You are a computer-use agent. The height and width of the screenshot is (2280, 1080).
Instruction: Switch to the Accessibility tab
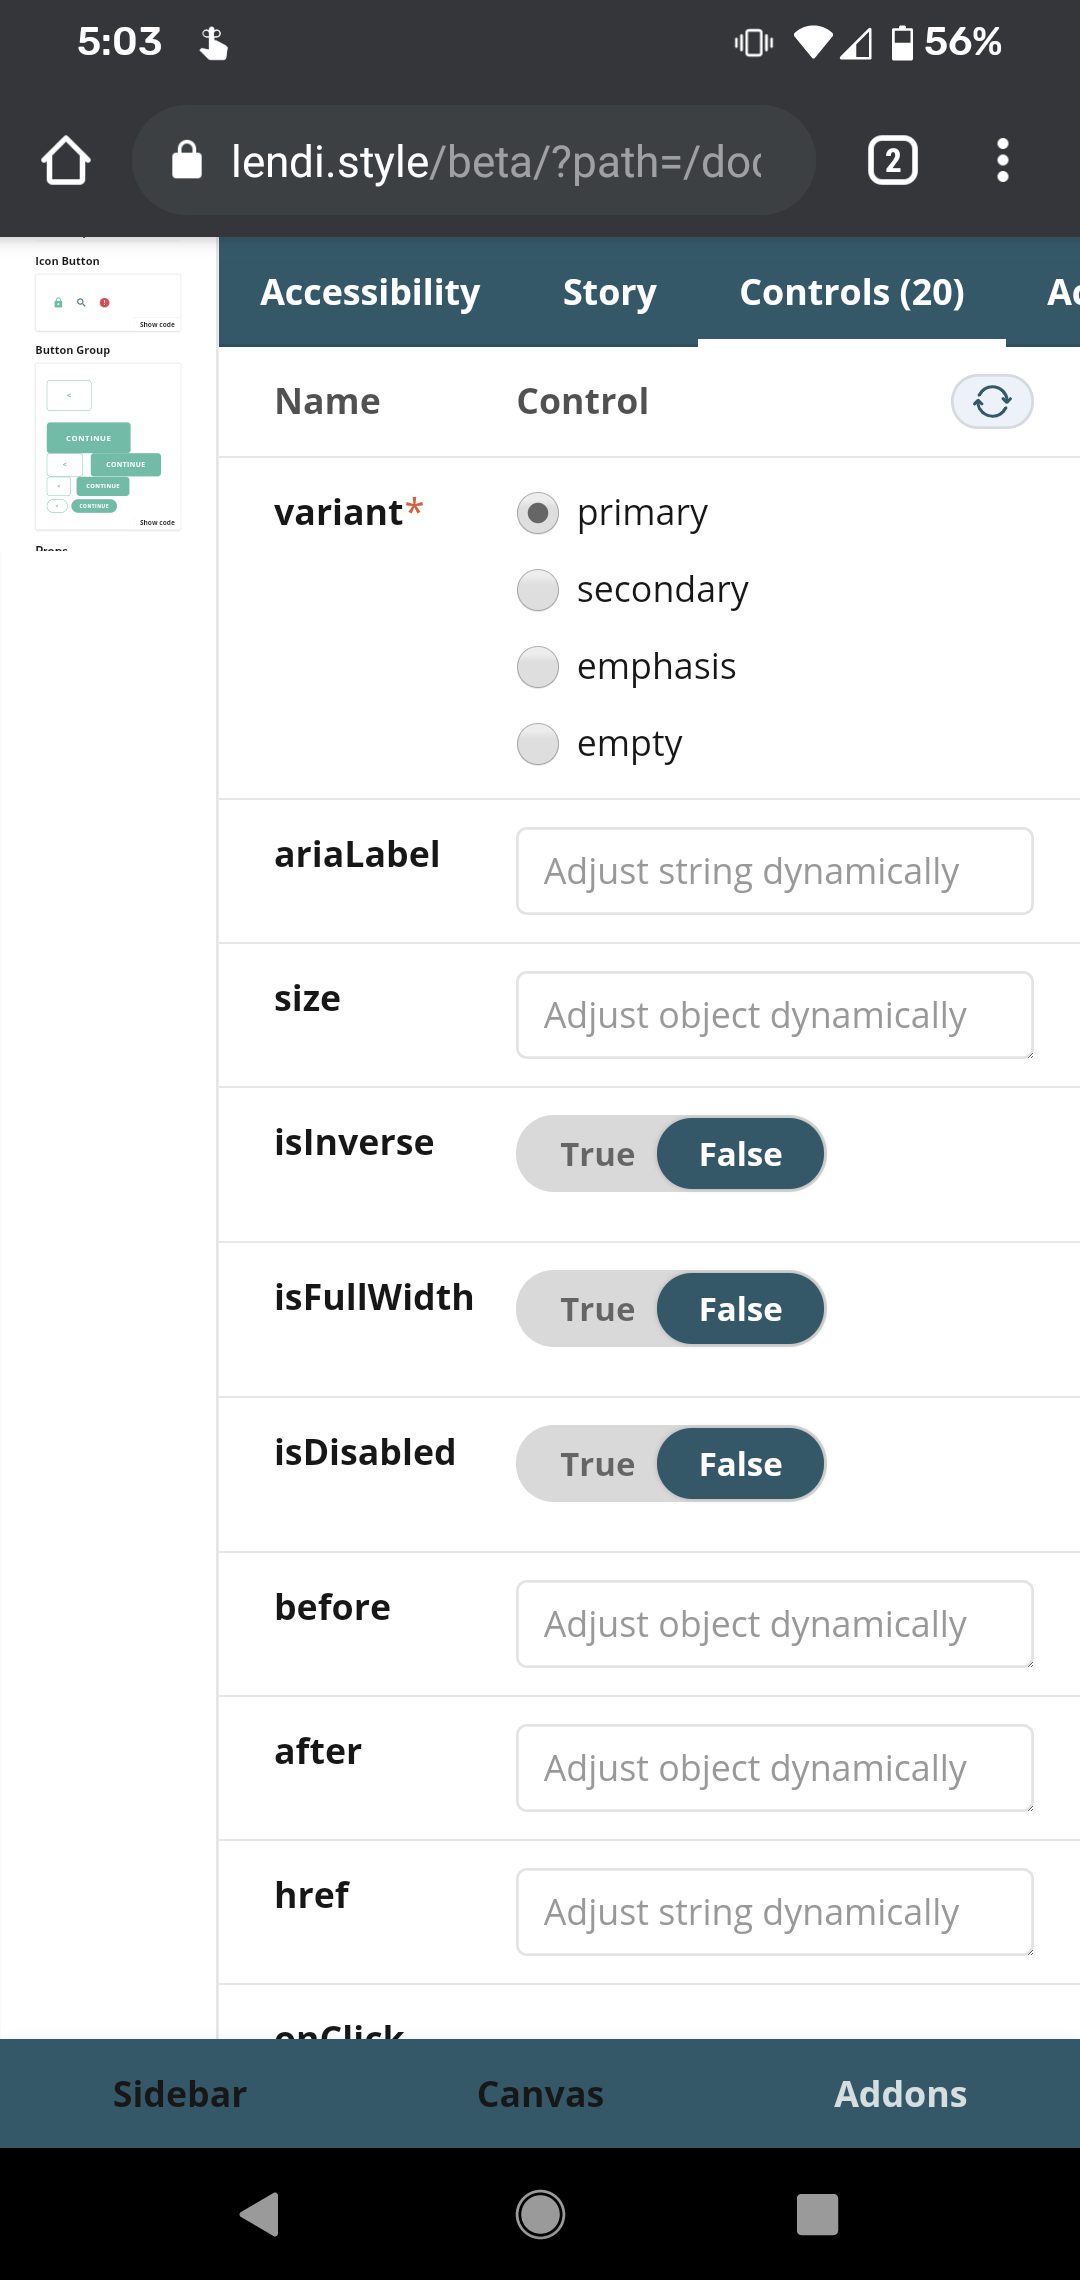point(369,292)
